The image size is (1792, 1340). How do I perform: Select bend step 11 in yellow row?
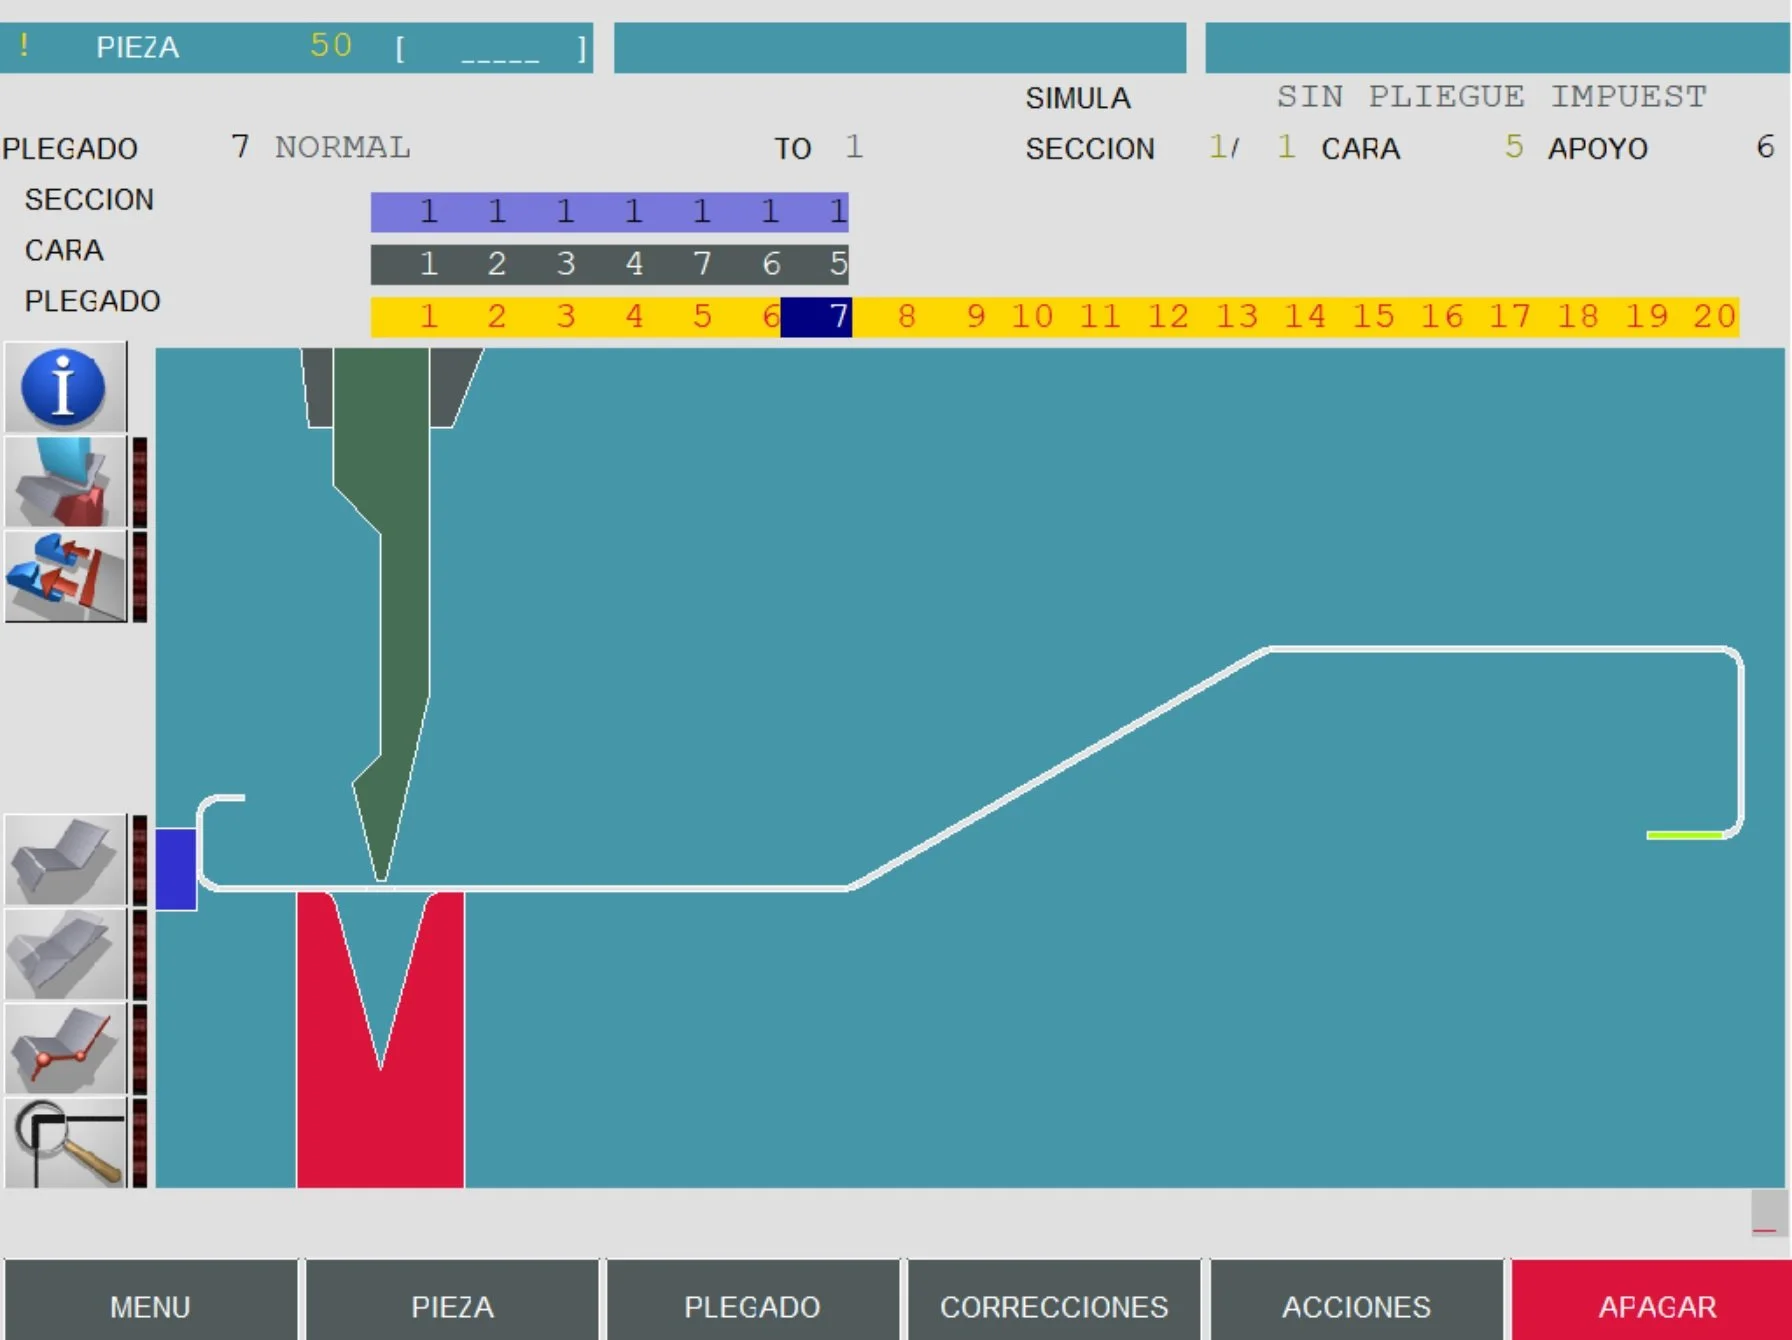(1099, 317)
